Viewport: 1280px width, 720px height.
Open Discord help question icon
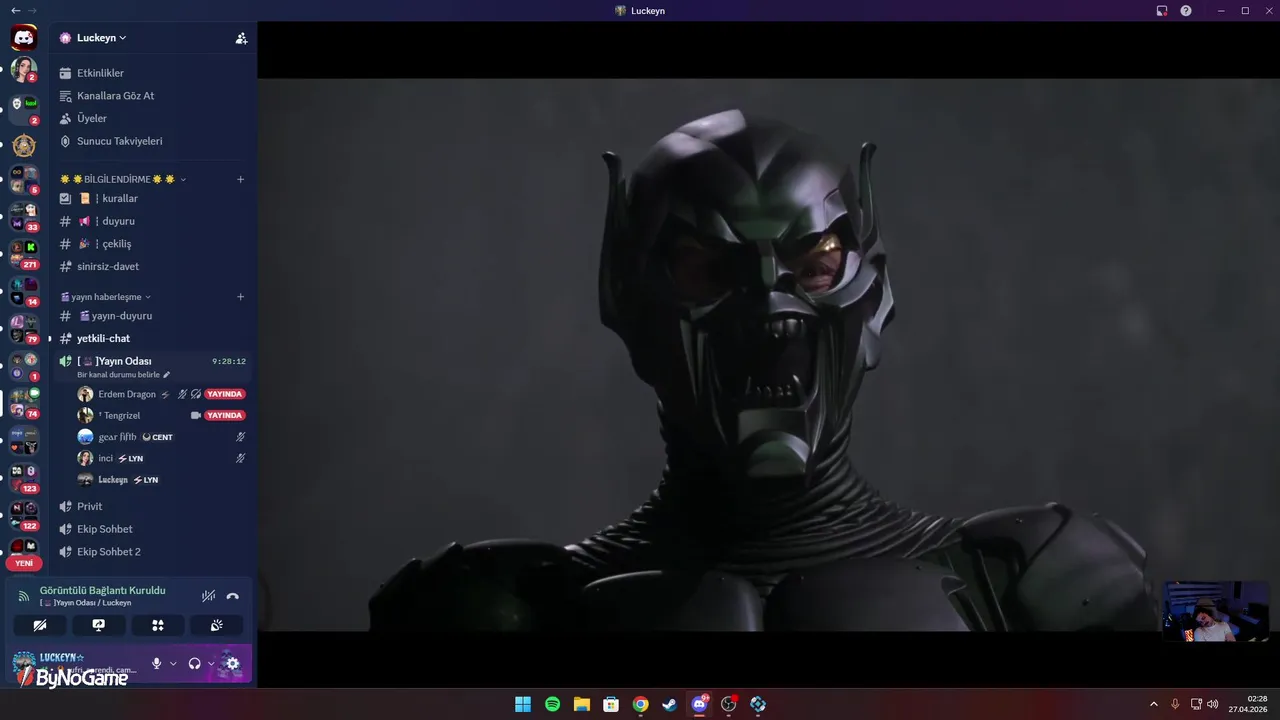click(1186, 11)
